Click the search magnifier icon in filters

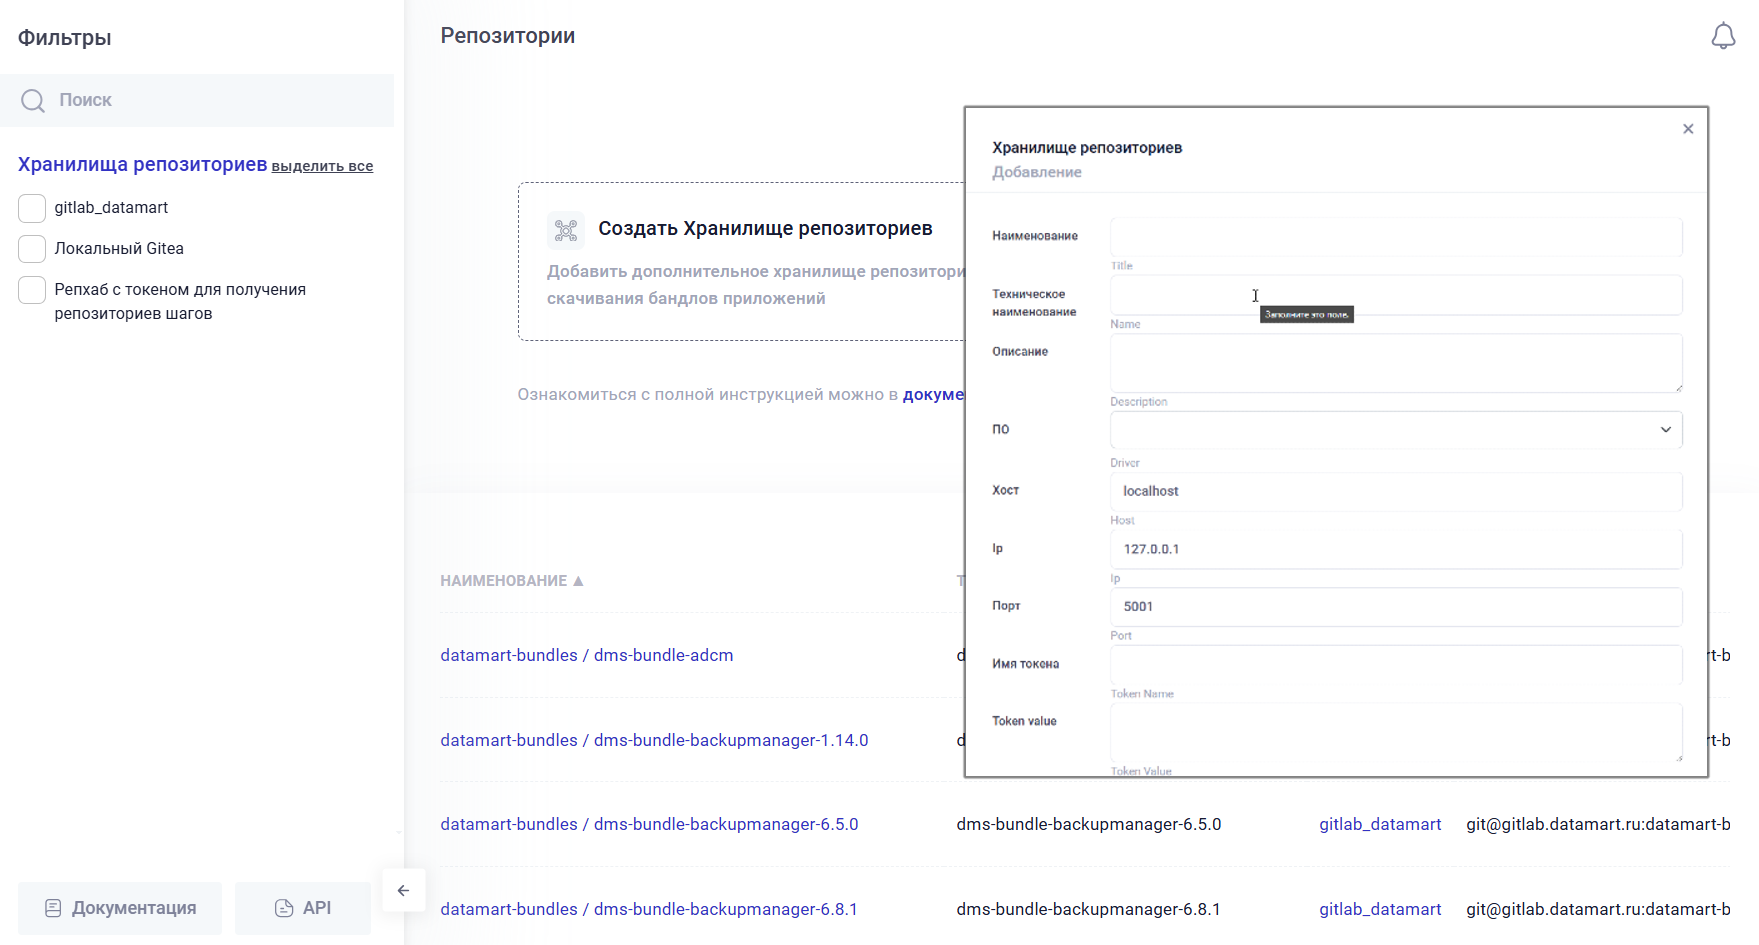33,101
